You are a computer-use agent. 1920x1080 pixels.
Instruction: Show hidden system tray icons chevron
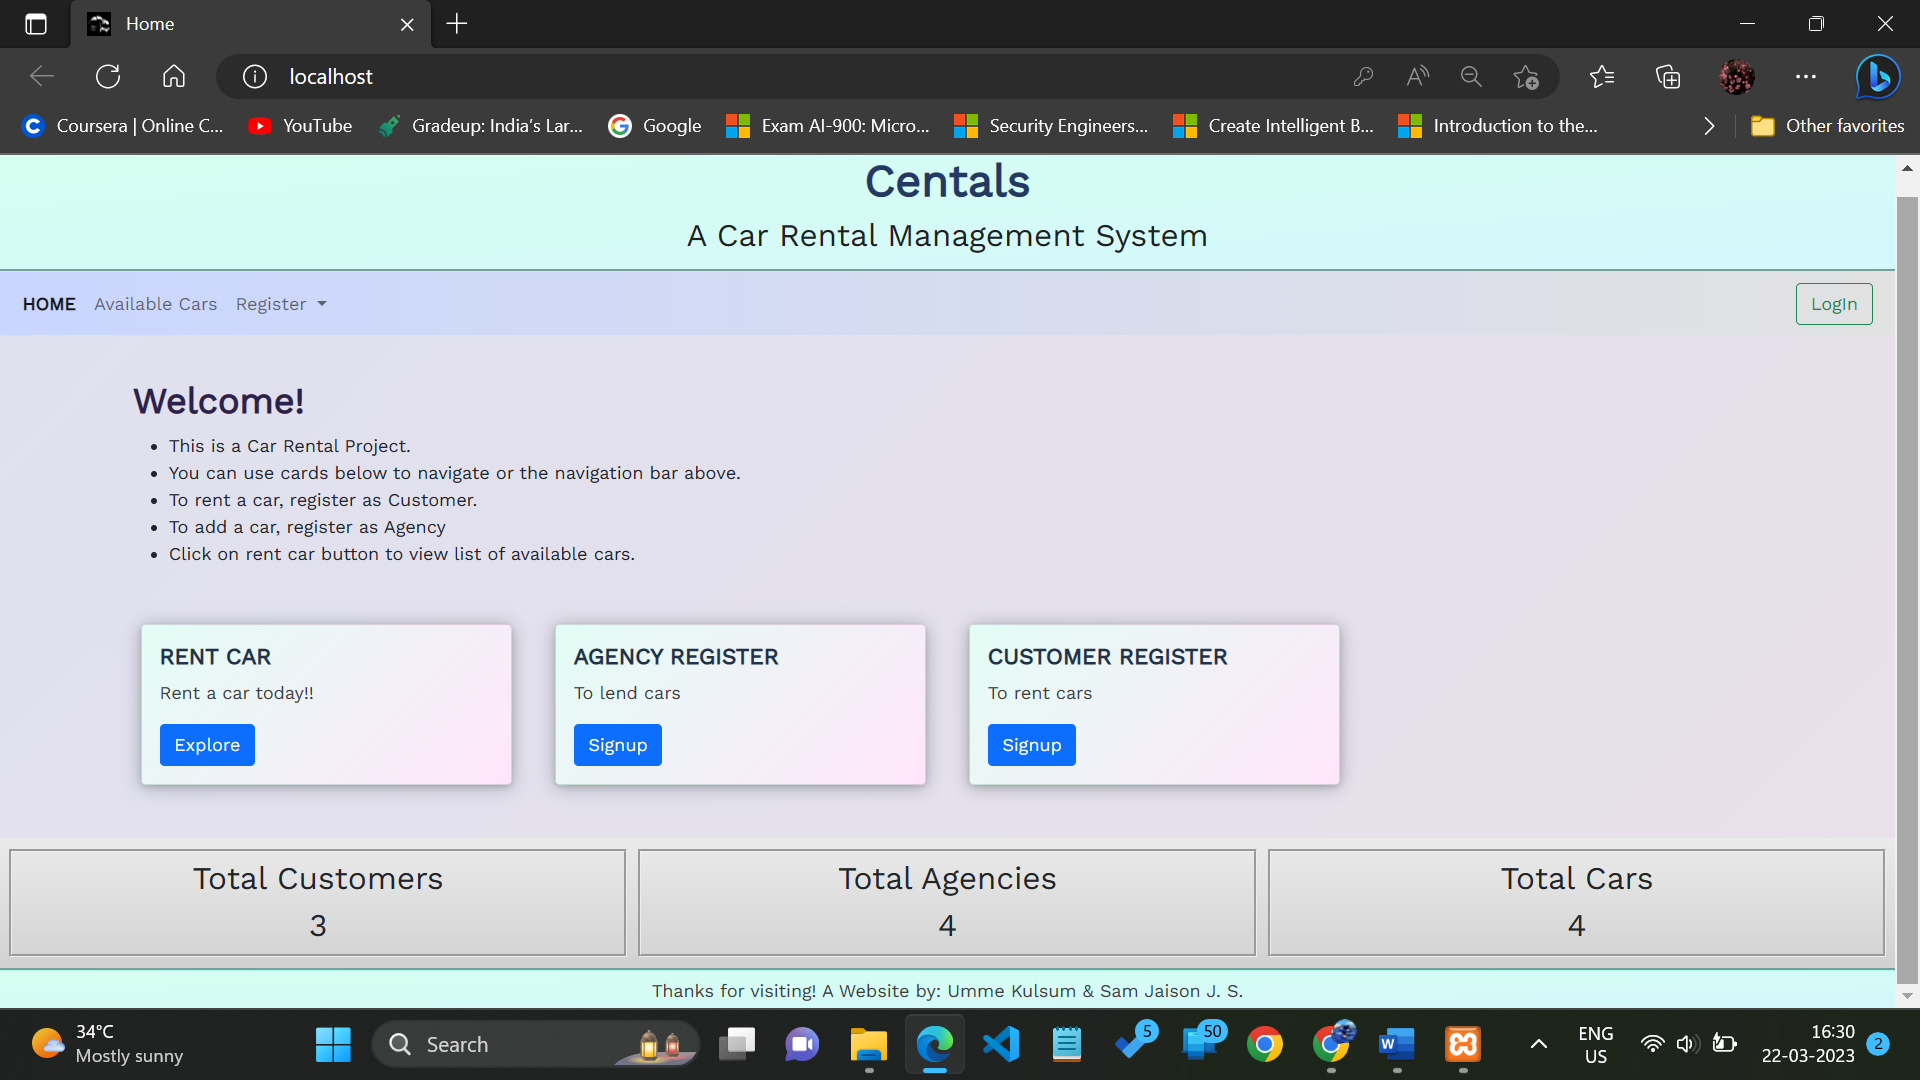1539,1044
